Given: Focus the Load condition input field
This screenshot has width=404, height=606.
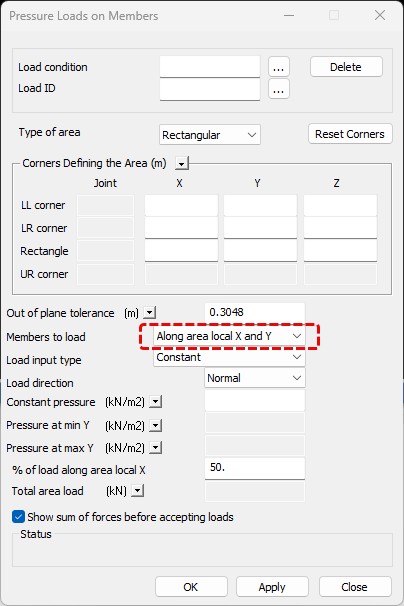Looking at the screenshot, I should 210,67.
